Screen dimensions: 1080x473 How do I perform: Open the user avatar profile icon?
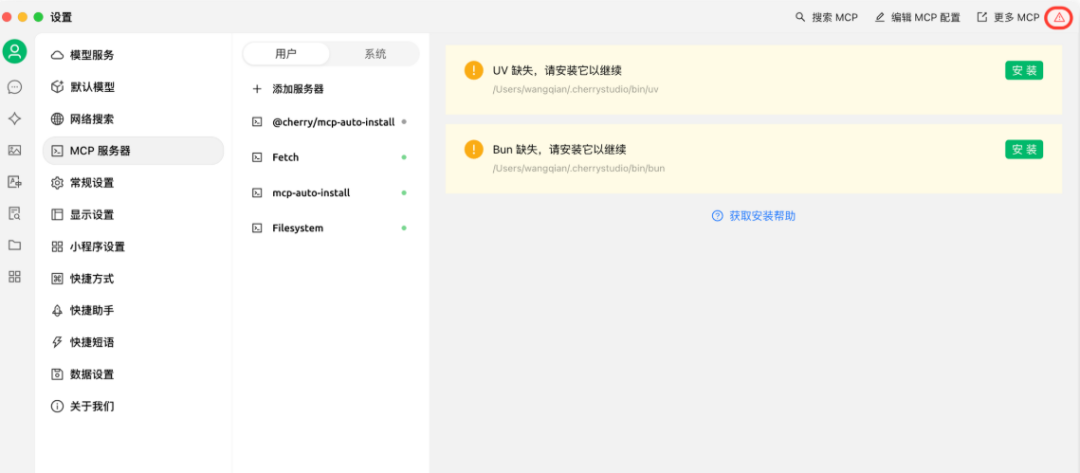(x=14, y=52)
